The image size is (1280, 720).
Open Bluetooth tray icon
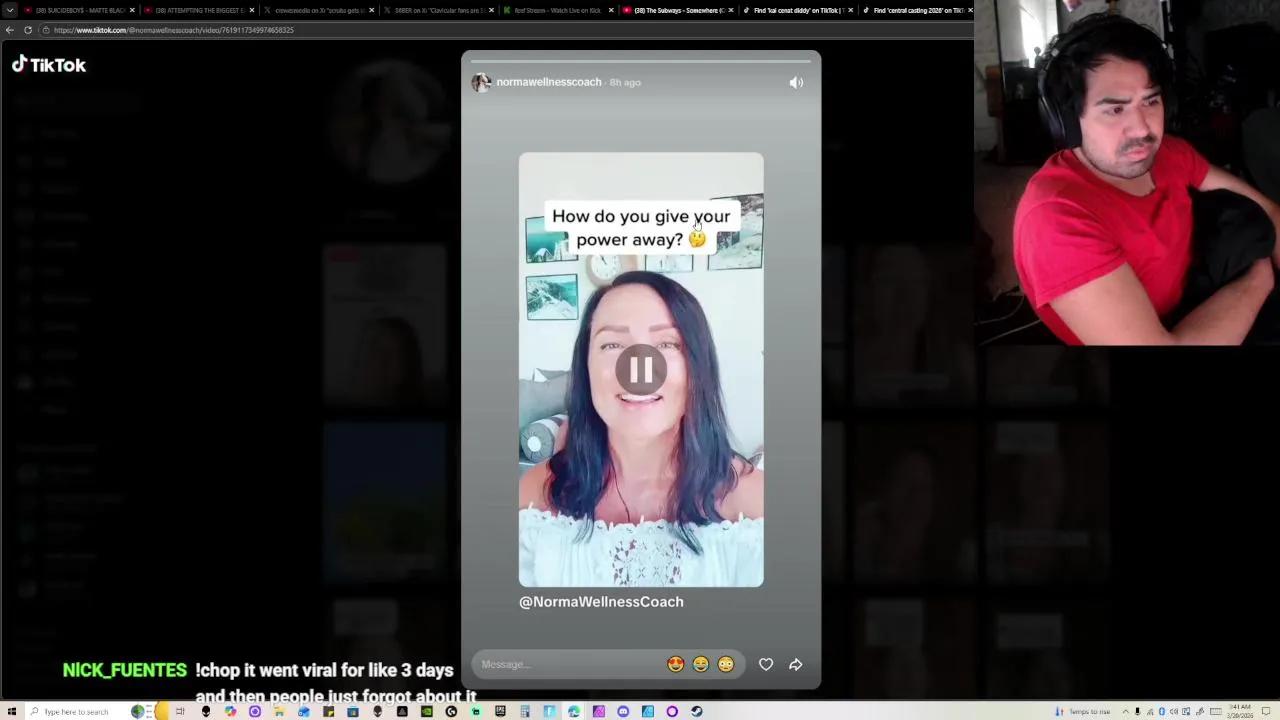coord(1162,712)
